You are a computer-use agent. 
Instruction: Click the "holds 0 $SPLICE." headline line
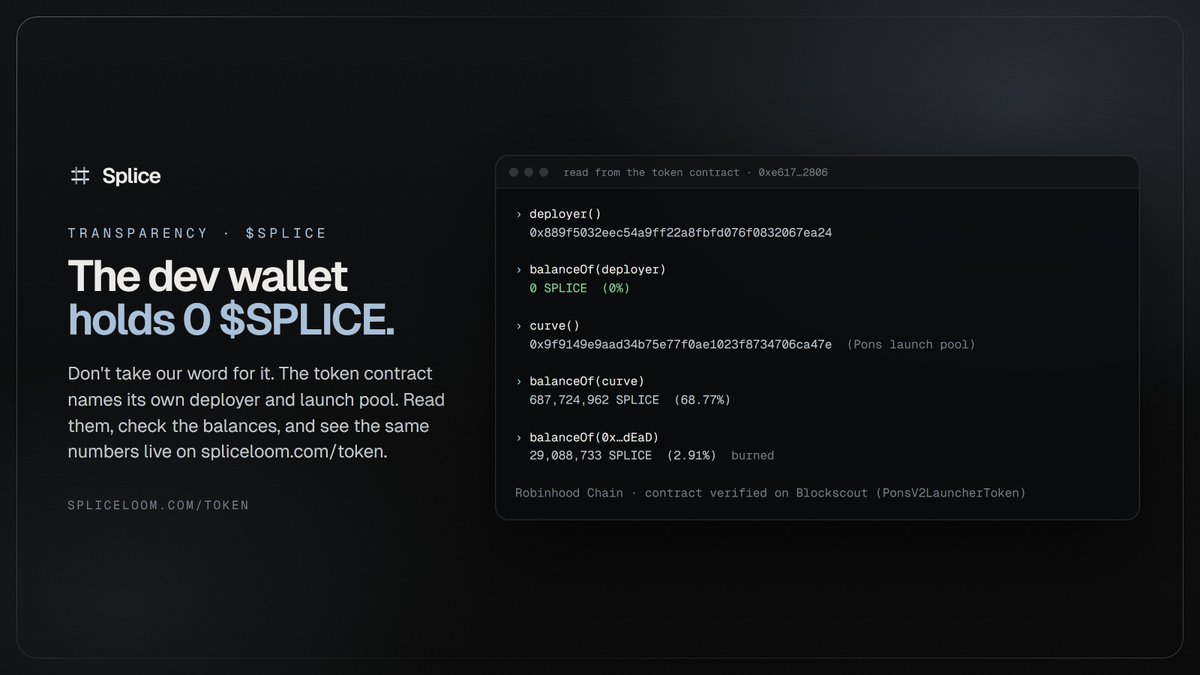(x=231, y=320)
